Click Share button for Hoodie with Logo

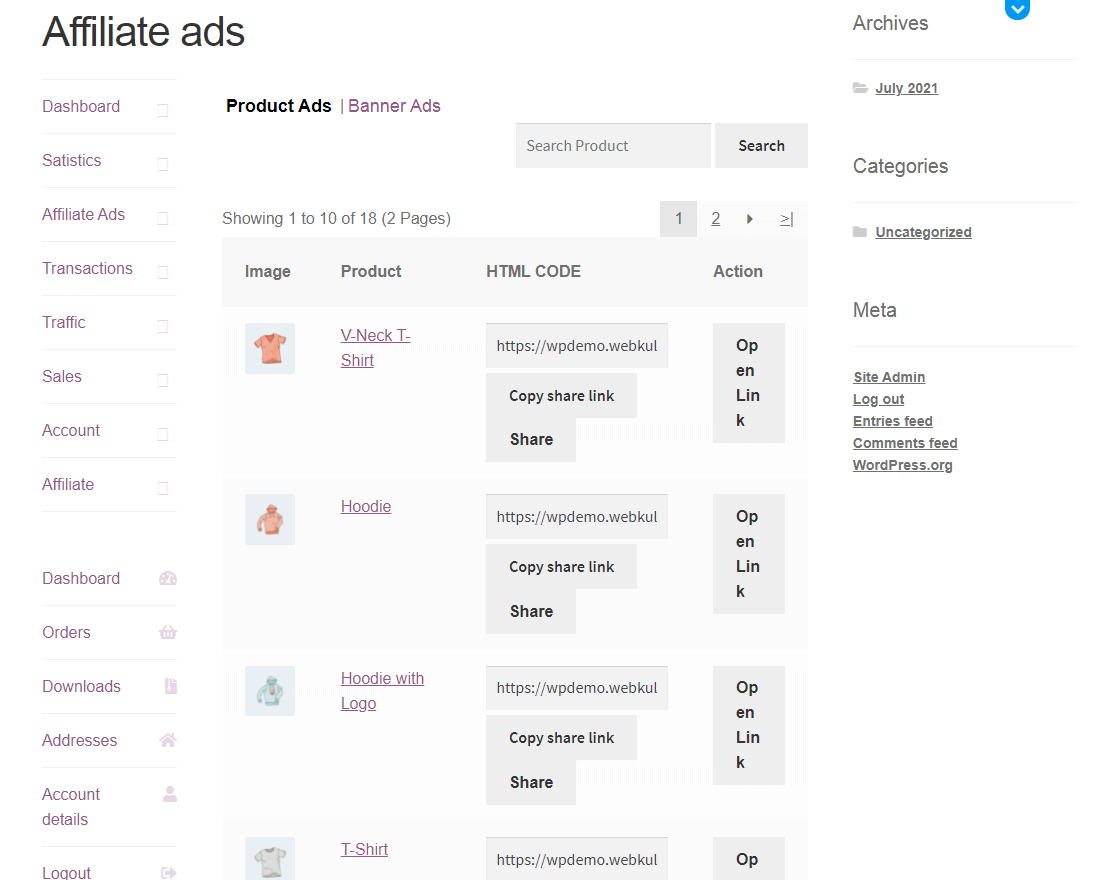tap(531, 783)
